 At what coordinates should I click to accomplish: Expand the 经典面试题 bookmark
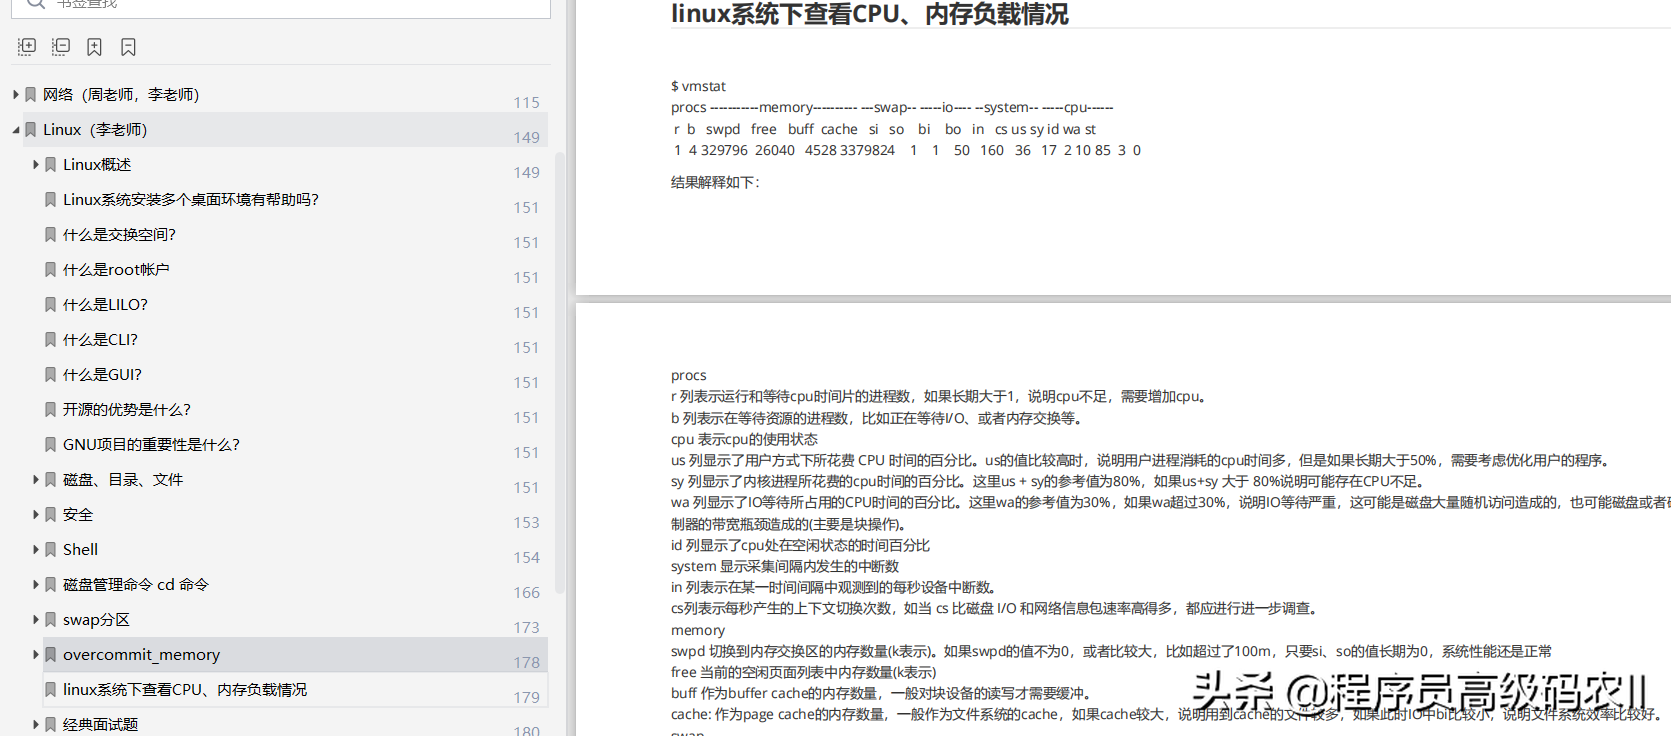pyautogui.click(x=35, y=724)
